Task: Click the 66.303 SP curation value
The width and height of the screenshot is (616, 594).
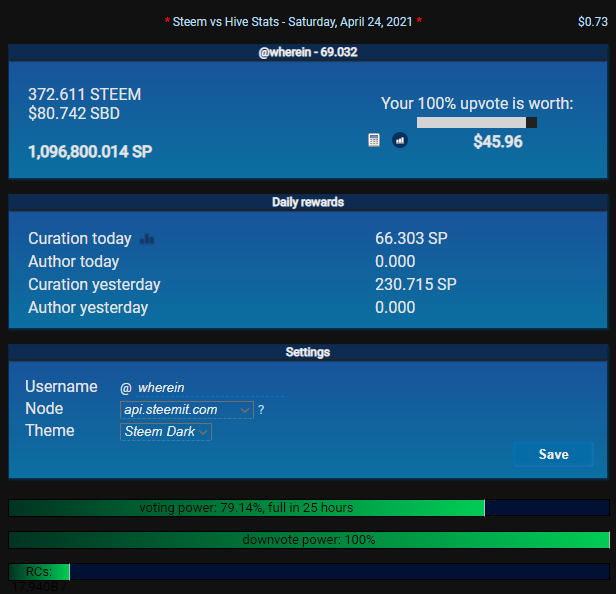Action: (x=411, y=238)
